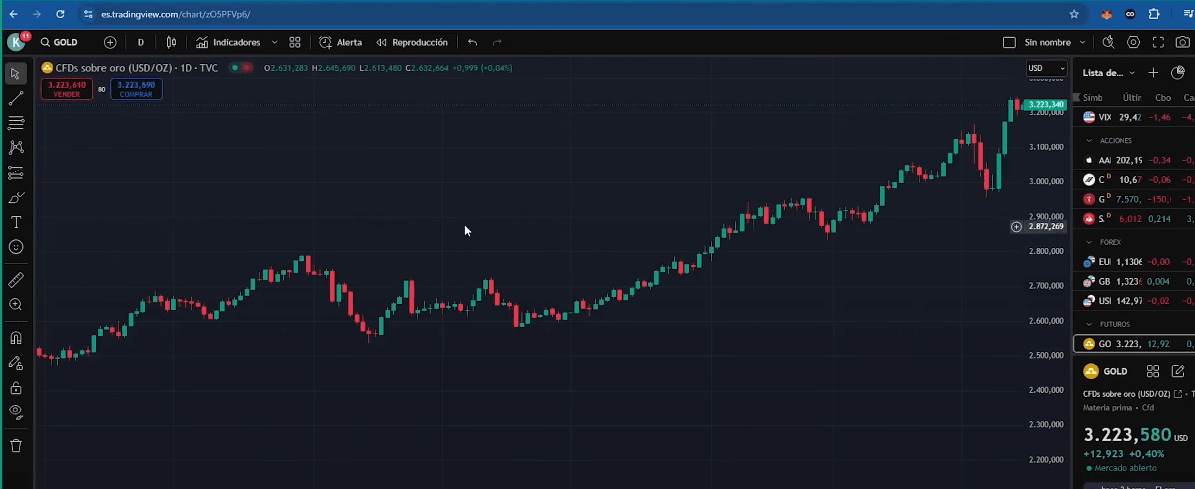The height and width of the screenshot is (489, 1195).
Task: Toggle the magnet mode
Action: pyautogui.click(x=15, y=337)
